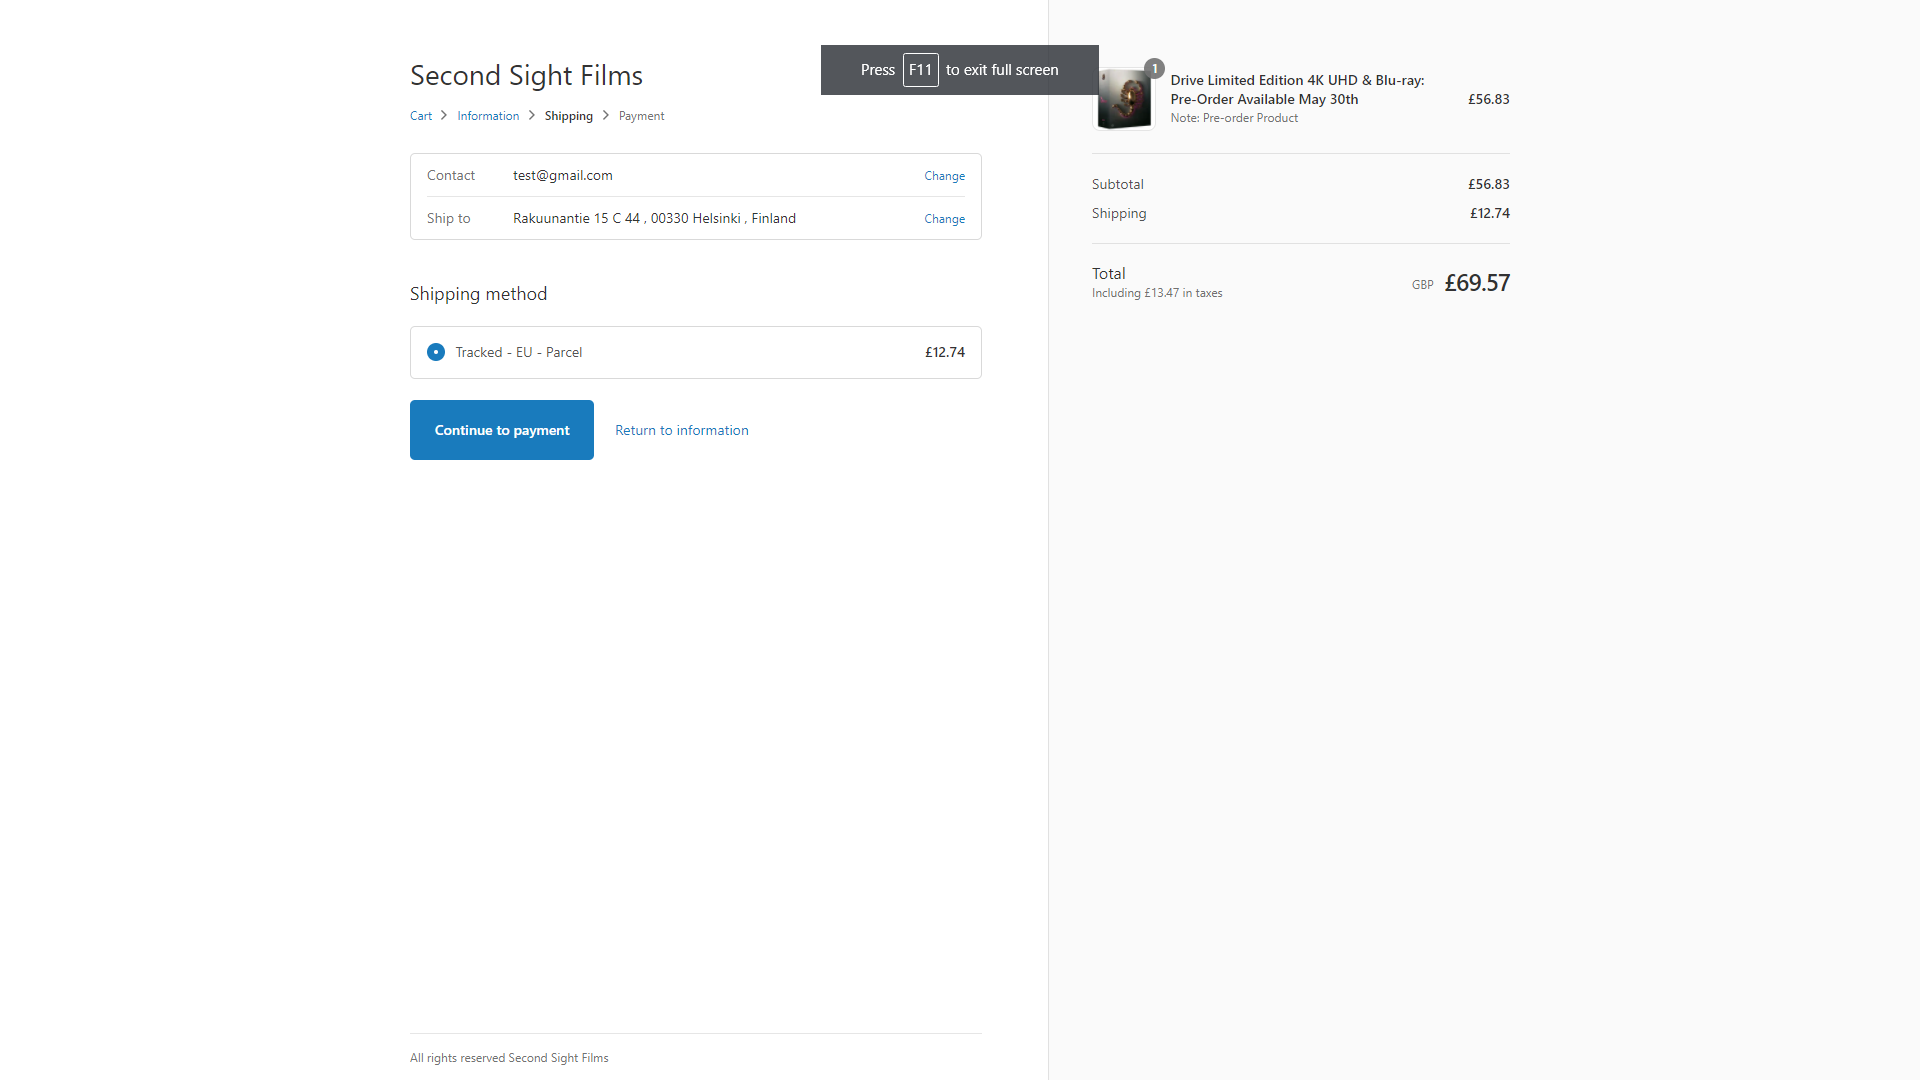Viewport: 1920px width, 1080px height.
Task: Change the Ship to address
Action: point(944,219)
